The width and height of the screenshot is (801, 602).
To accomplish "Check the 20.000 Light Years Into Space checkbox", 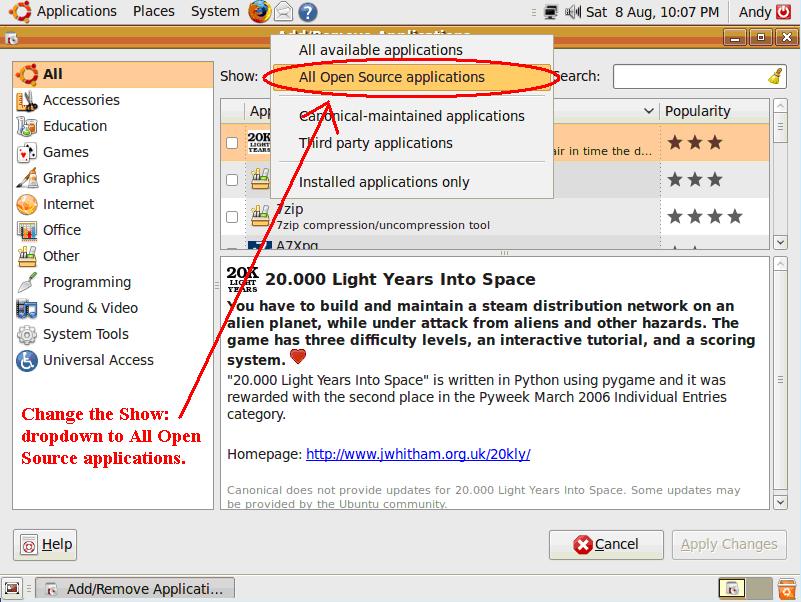I will click(x=232, y=143).
